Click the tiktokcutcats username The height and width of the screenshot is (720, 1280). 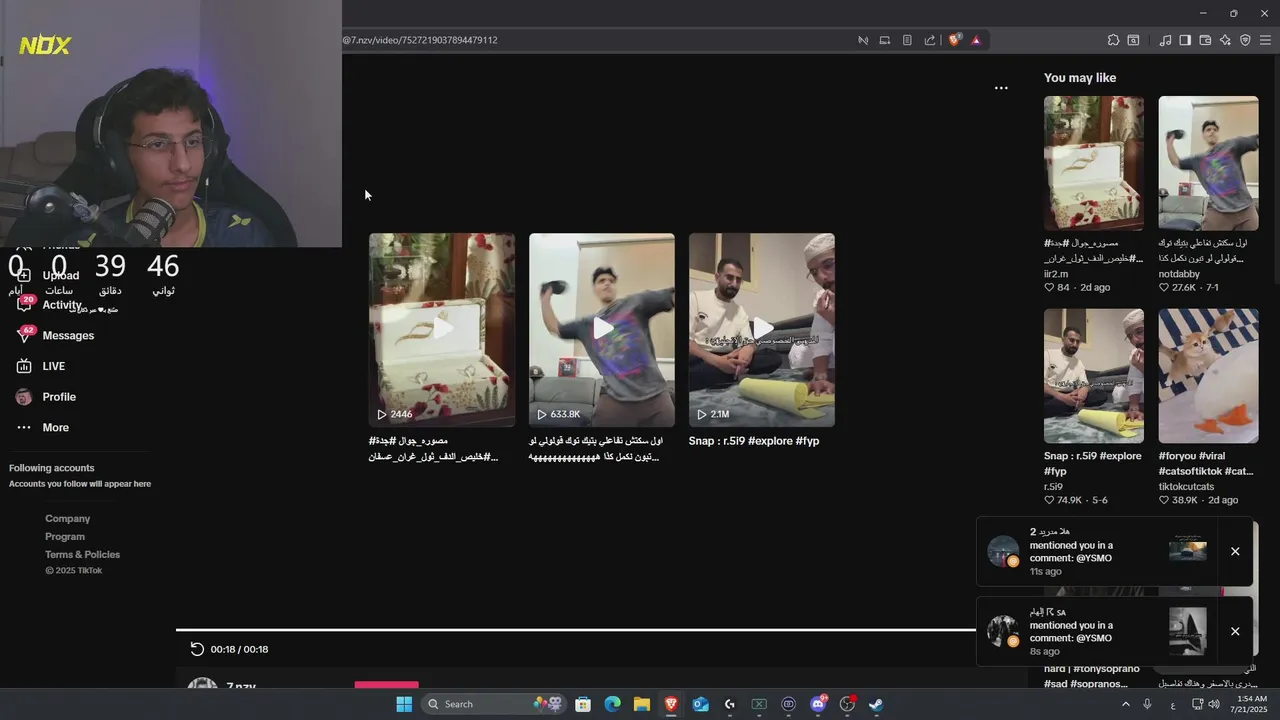[1186, 487]
